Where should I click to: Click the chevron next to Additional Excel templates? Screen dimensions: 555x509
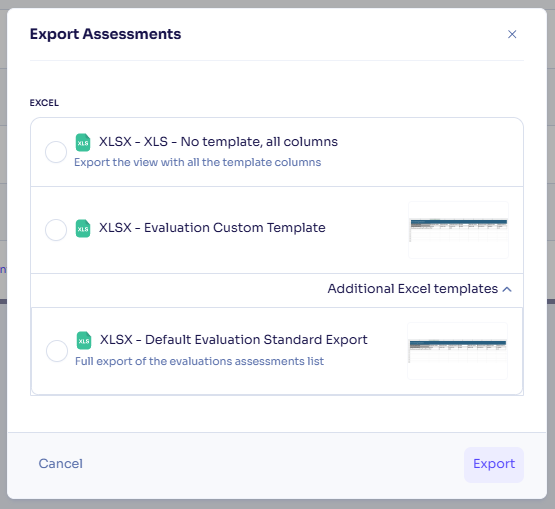point(507,290)
